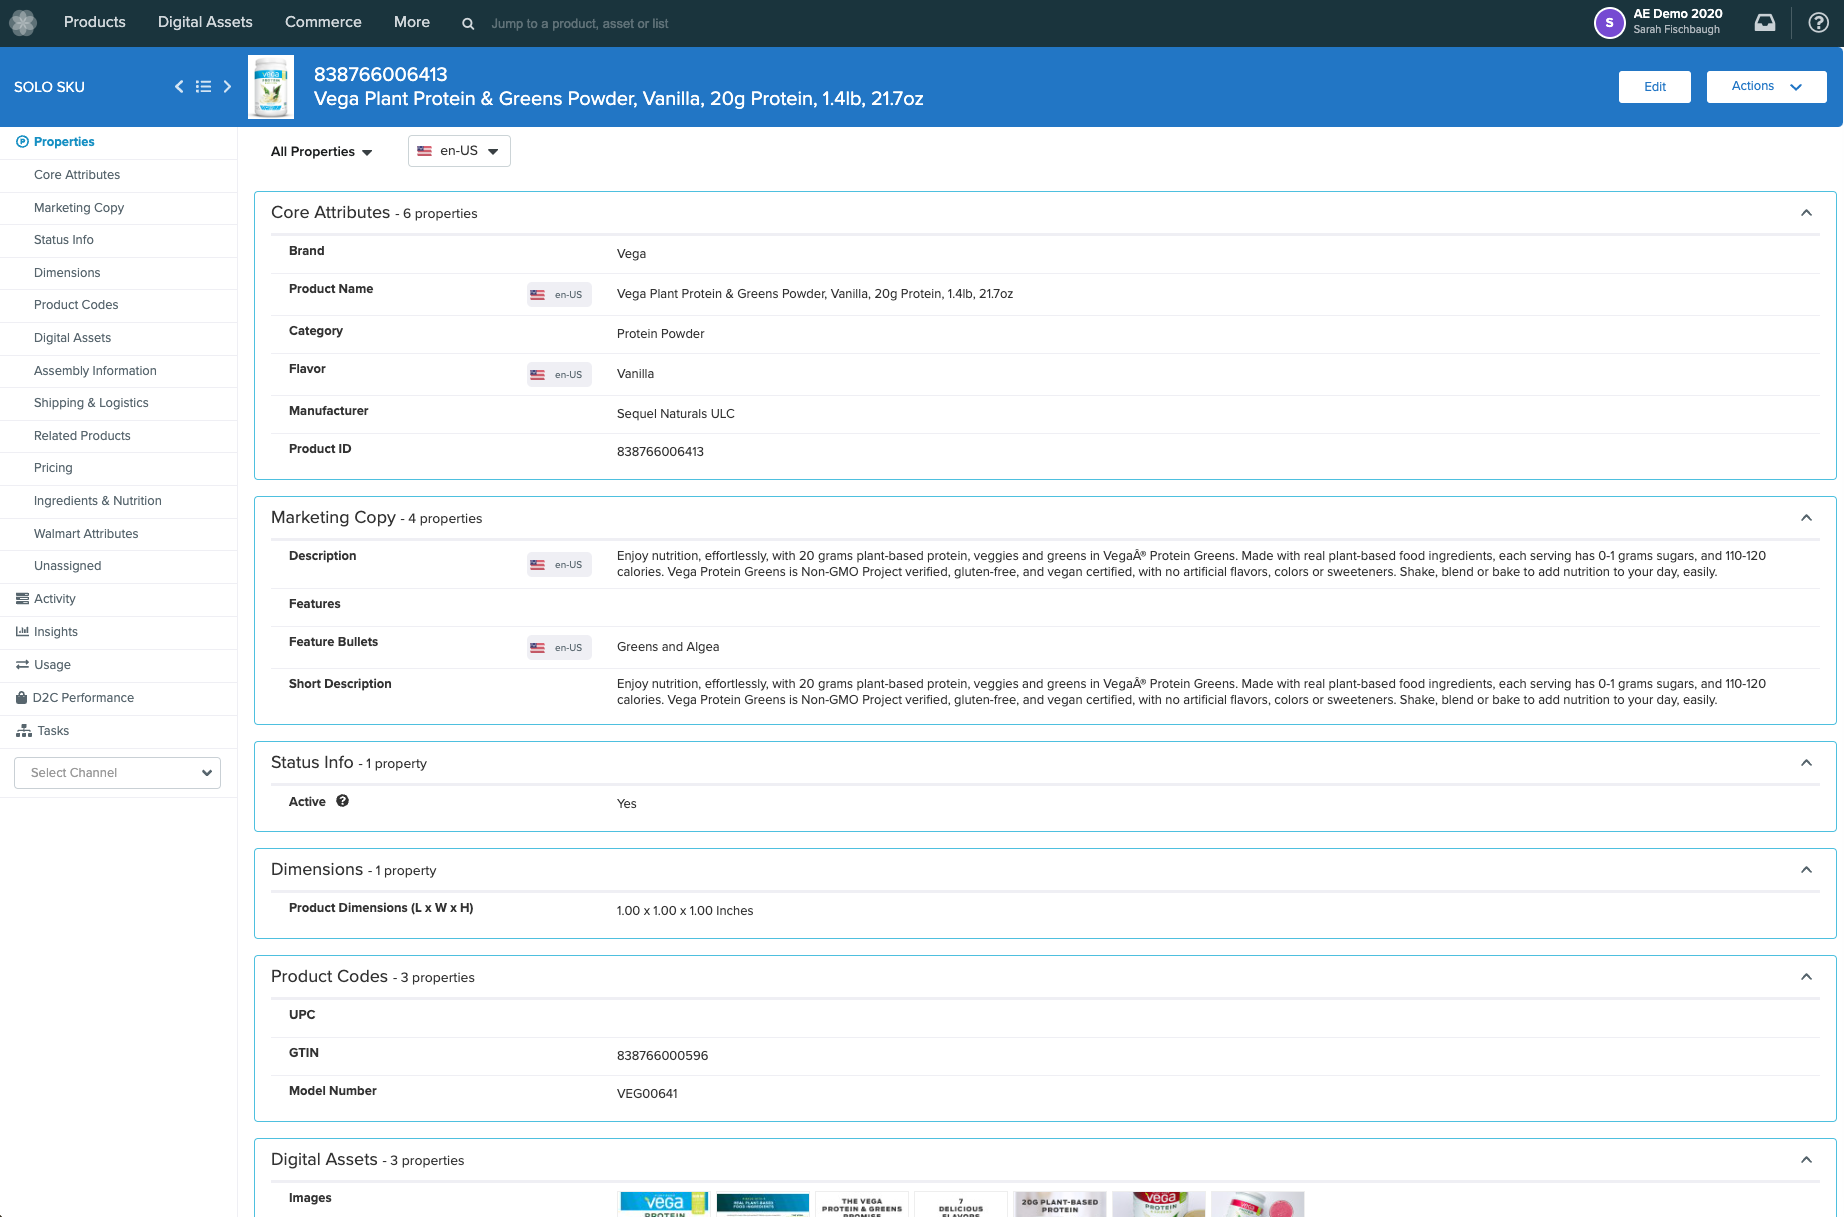Click the search field Jump to product

pyautogui.click(x=580, y=24)
